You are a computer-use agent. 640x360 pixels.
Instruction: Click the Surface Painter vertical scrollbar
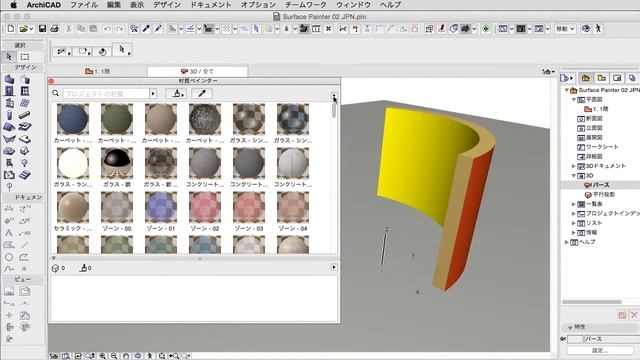point(334,110)
